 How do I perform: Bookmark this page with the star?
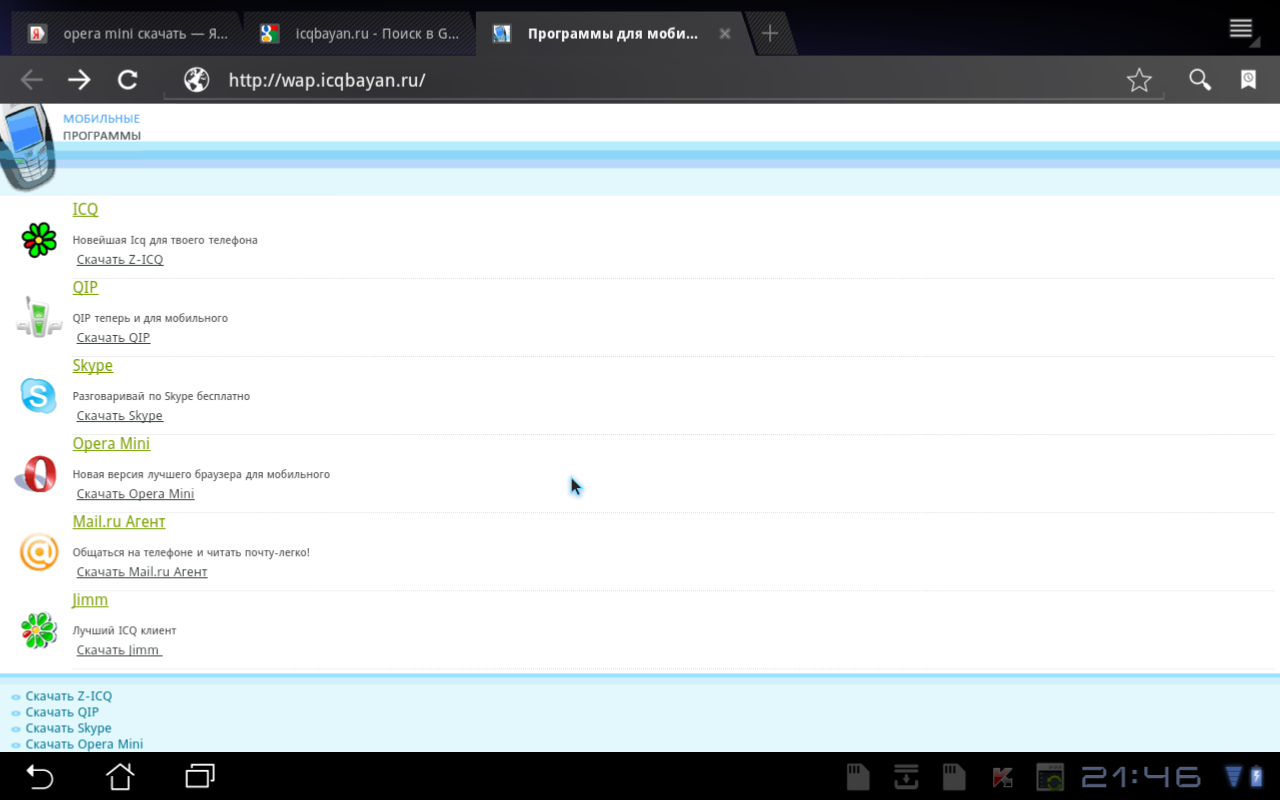click(x=1139, y=80)
